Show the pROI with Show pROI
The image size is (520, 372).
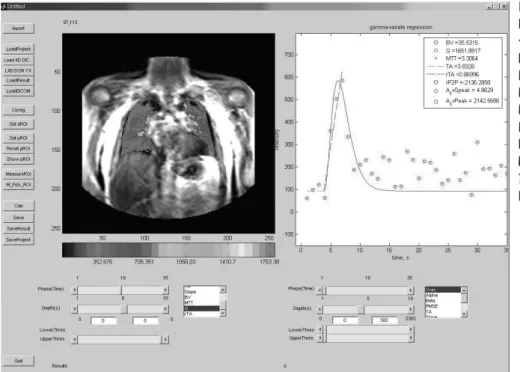click(18, 159)
